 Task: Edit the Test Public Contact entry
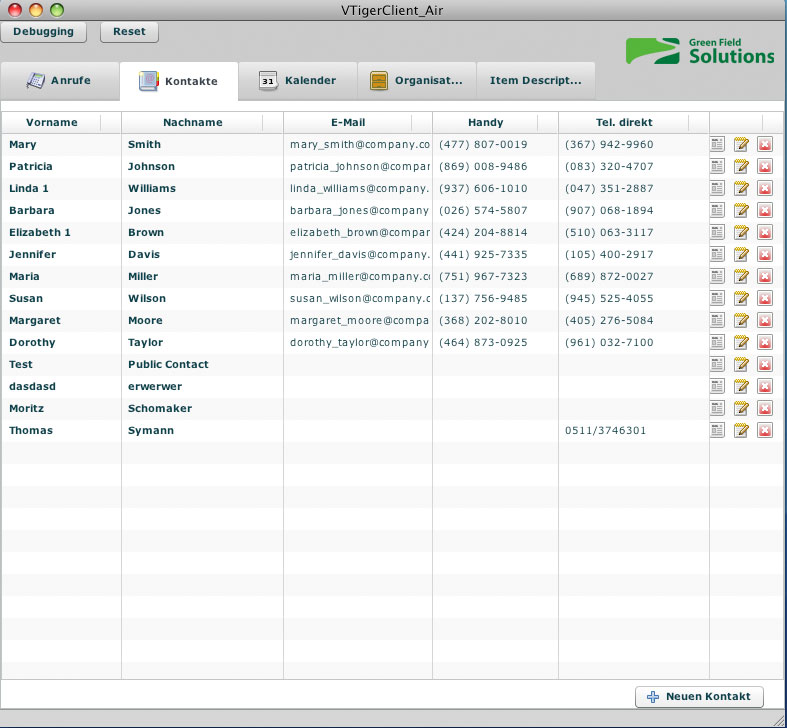741,364
